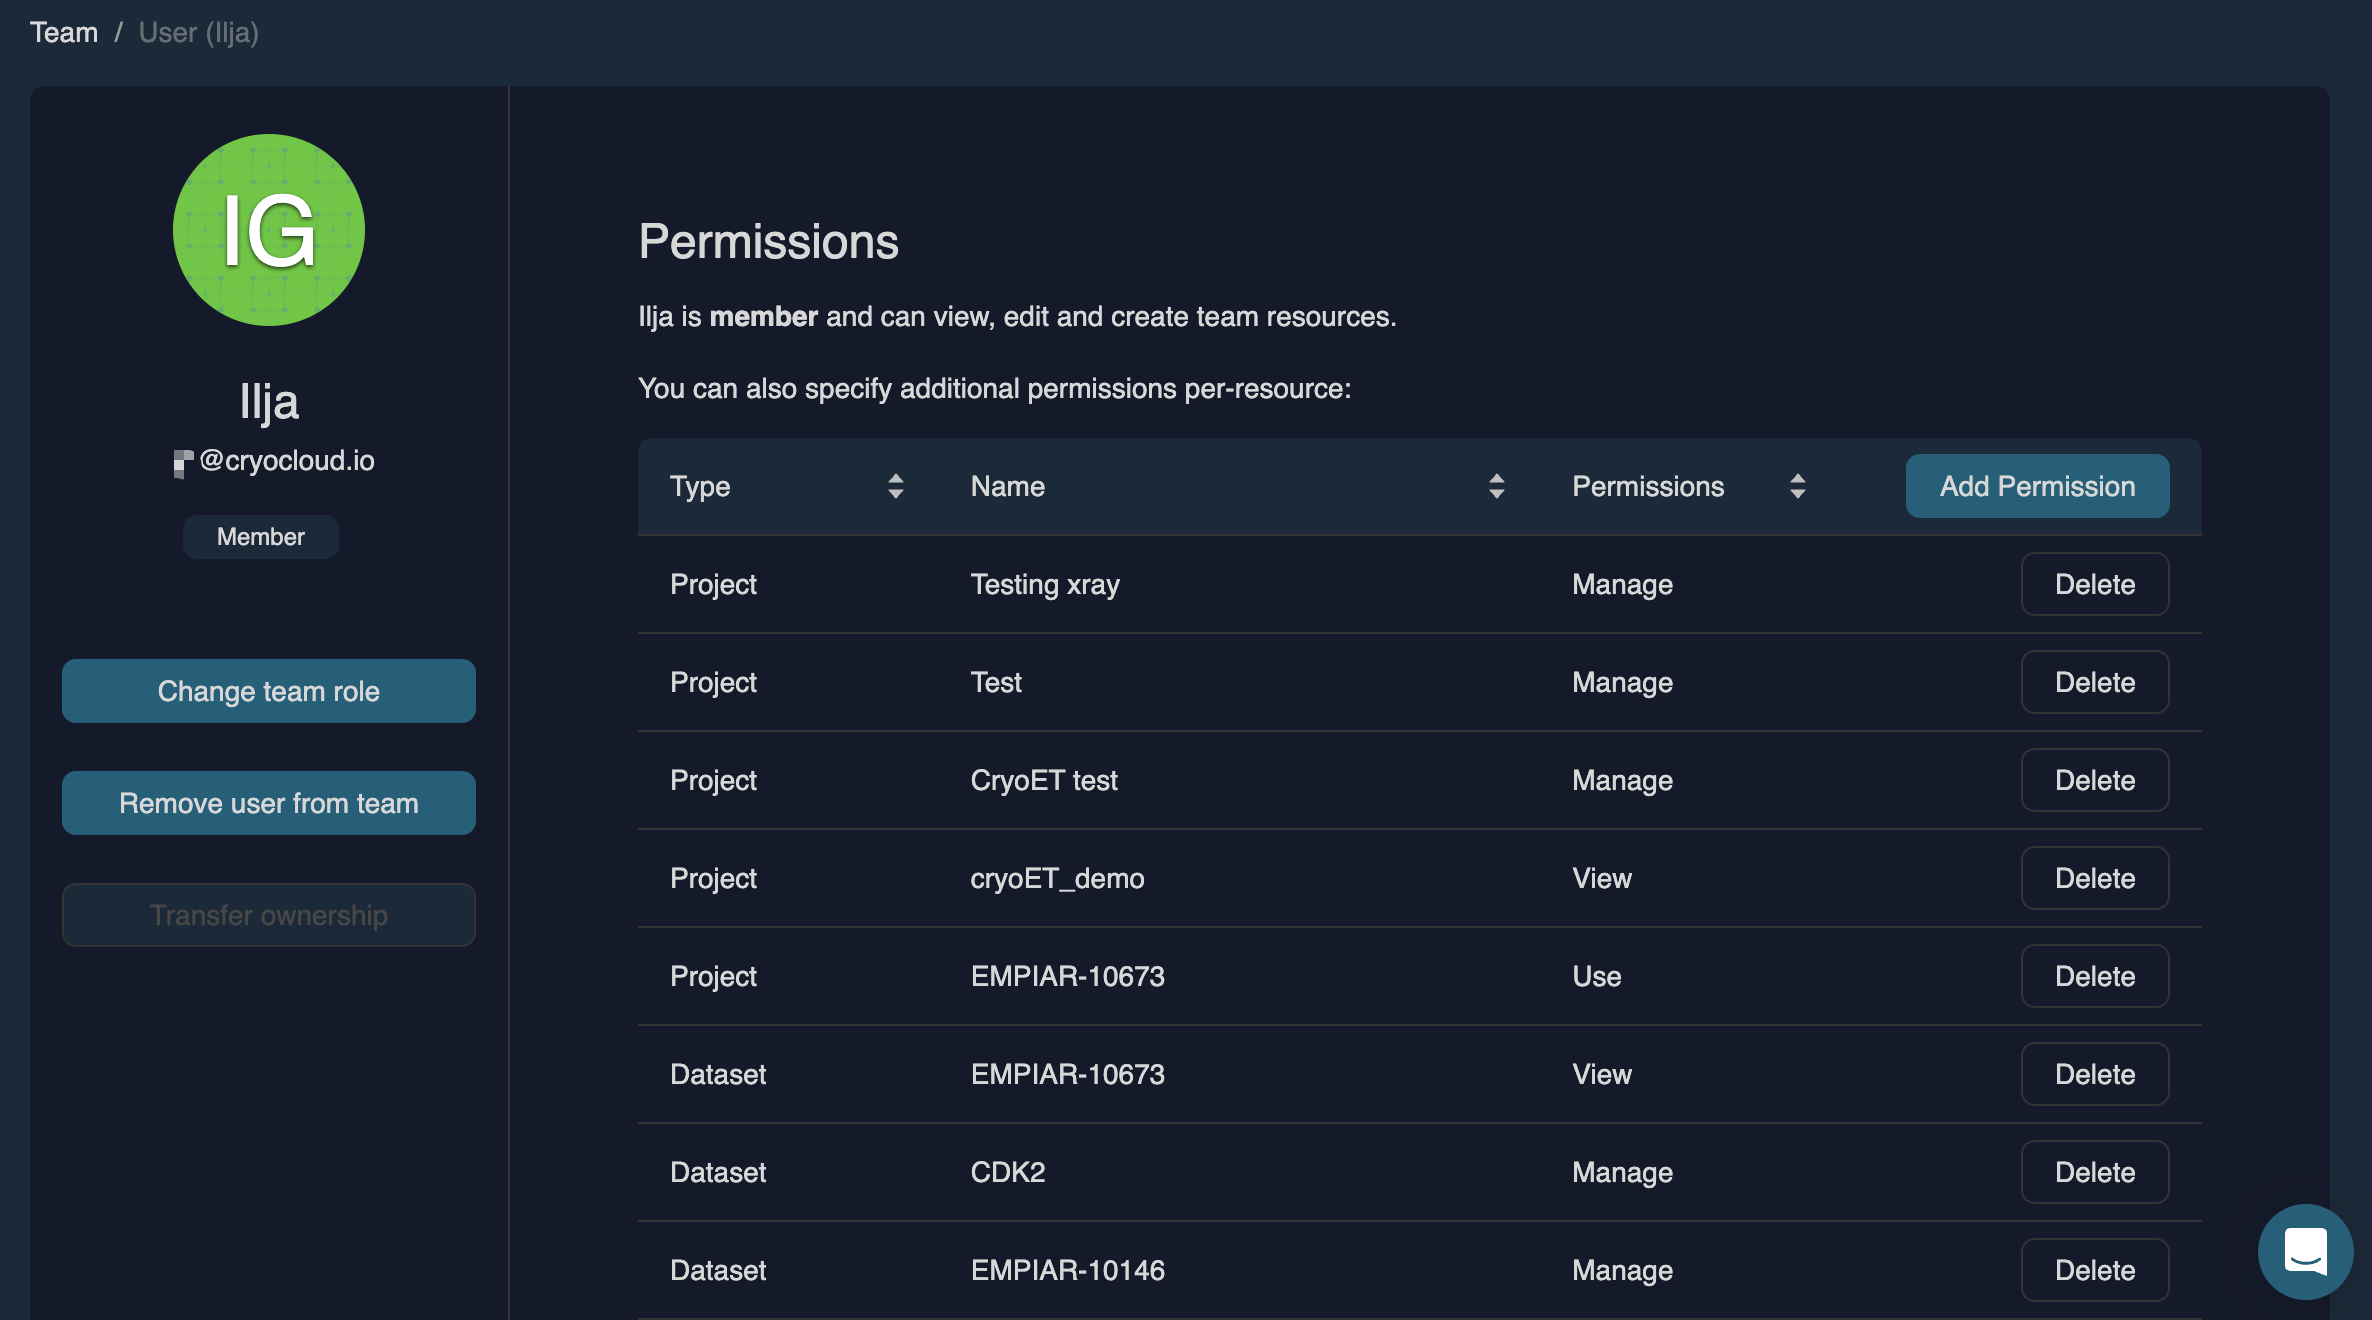The image size is (2372, 1320).
Task: Delete permission for CryoET test project
Action: [x=2094, y=780]
